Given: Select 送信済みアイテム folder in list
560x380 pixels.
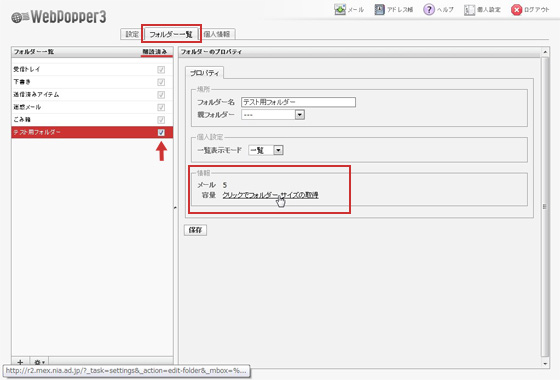Looking at the screenshot, I should (92, 94).
